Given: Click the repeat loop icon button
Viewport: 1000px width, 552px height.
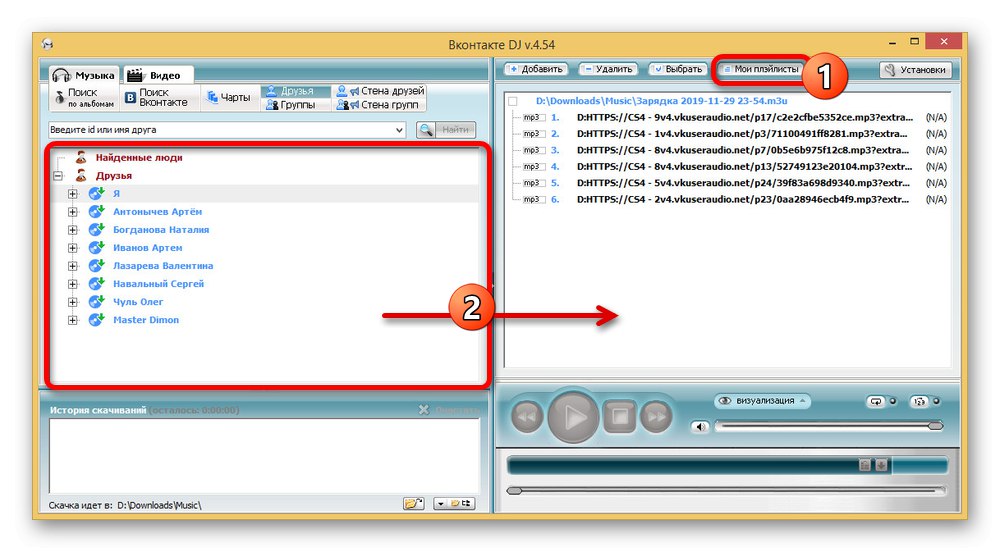Looking at the screenshot, I should 876,401.
